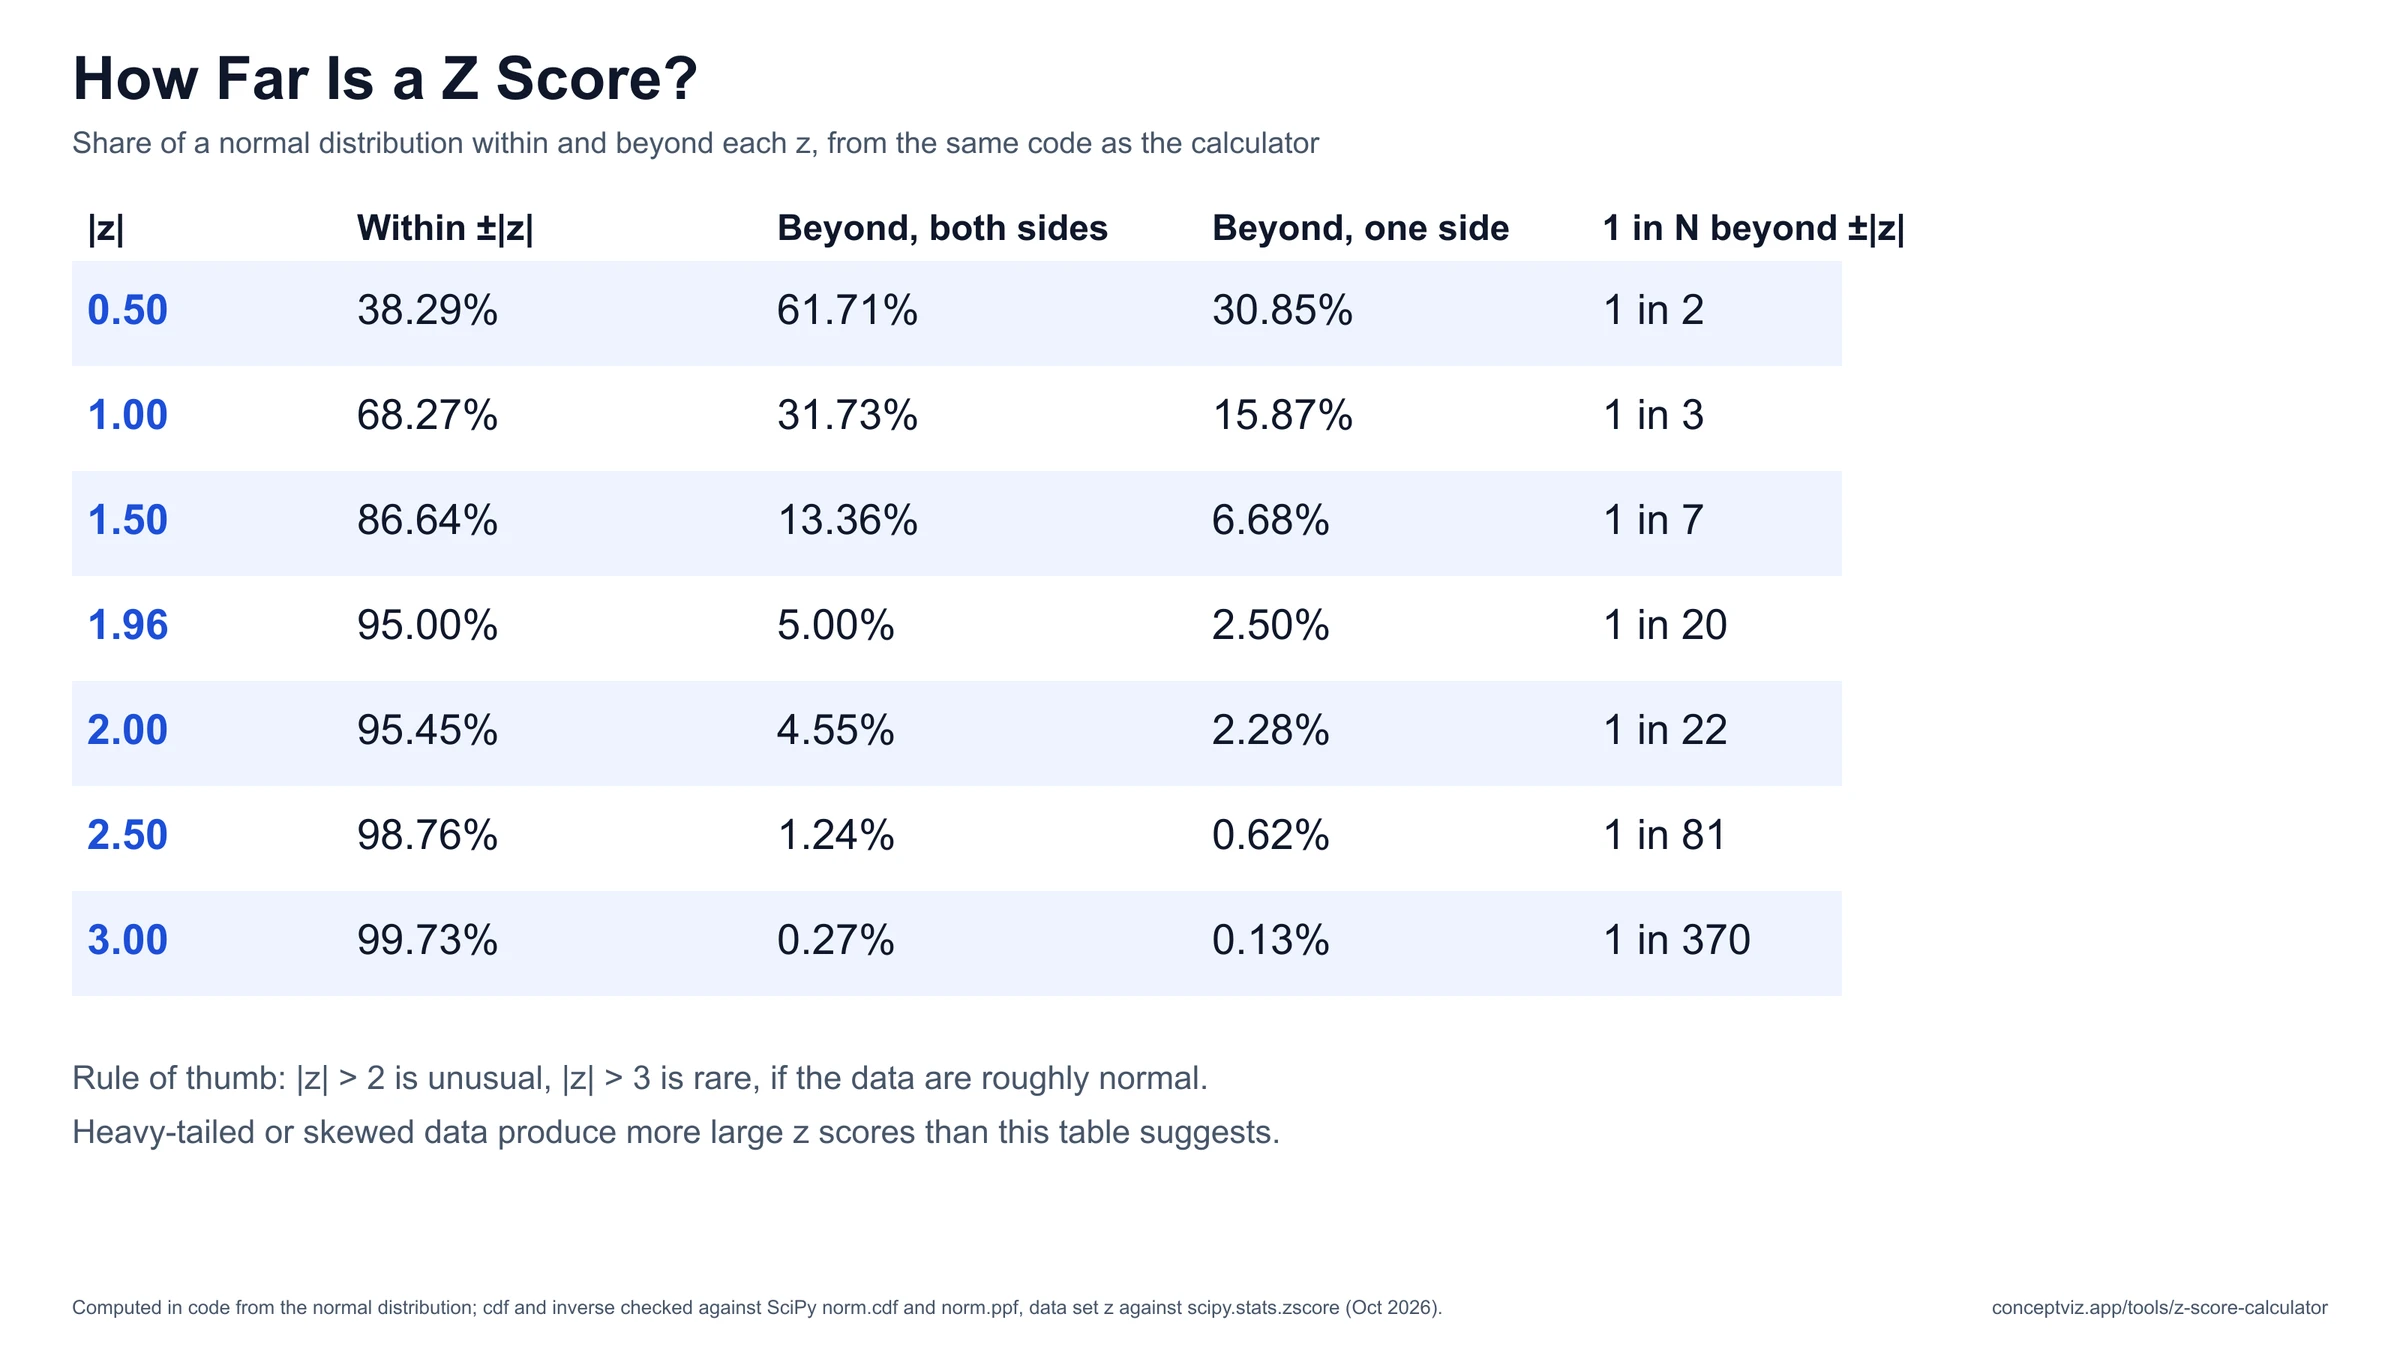
Task: Open the conceptviz.app z-score-calculator link
Action: click(x=2159, y=1308)
